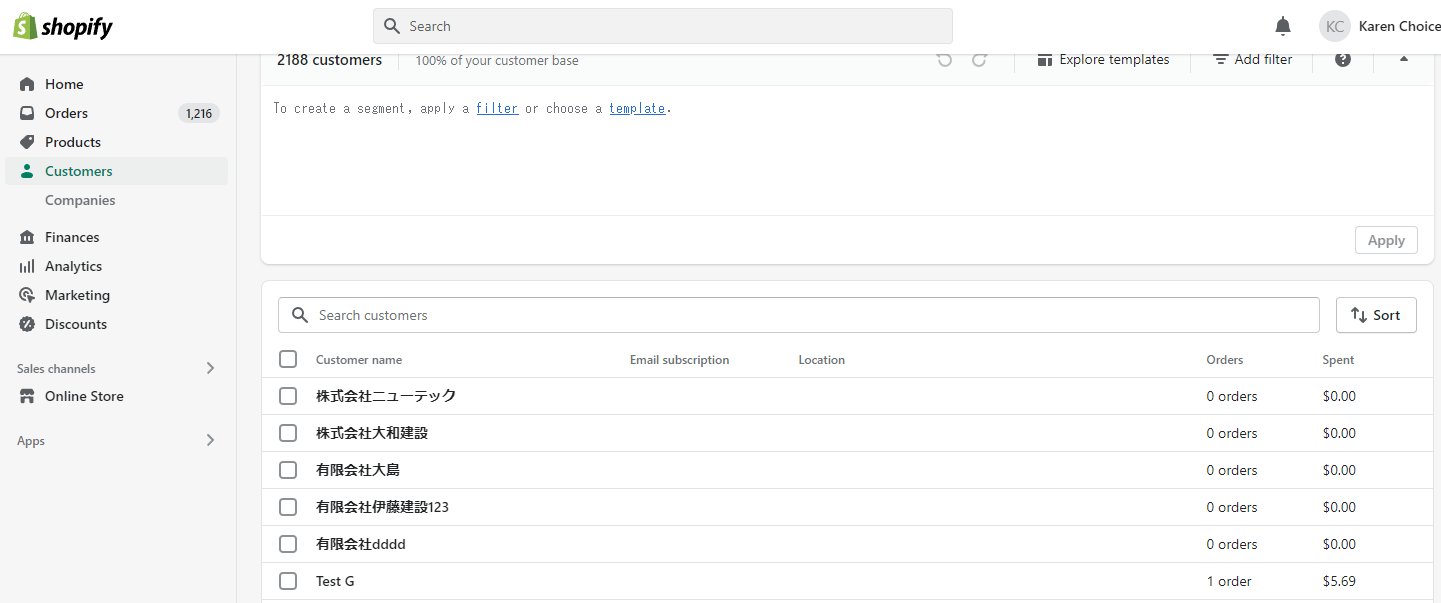Open the Add filter menu
The image size is (1441, 603).
[x=1253, y=60]
